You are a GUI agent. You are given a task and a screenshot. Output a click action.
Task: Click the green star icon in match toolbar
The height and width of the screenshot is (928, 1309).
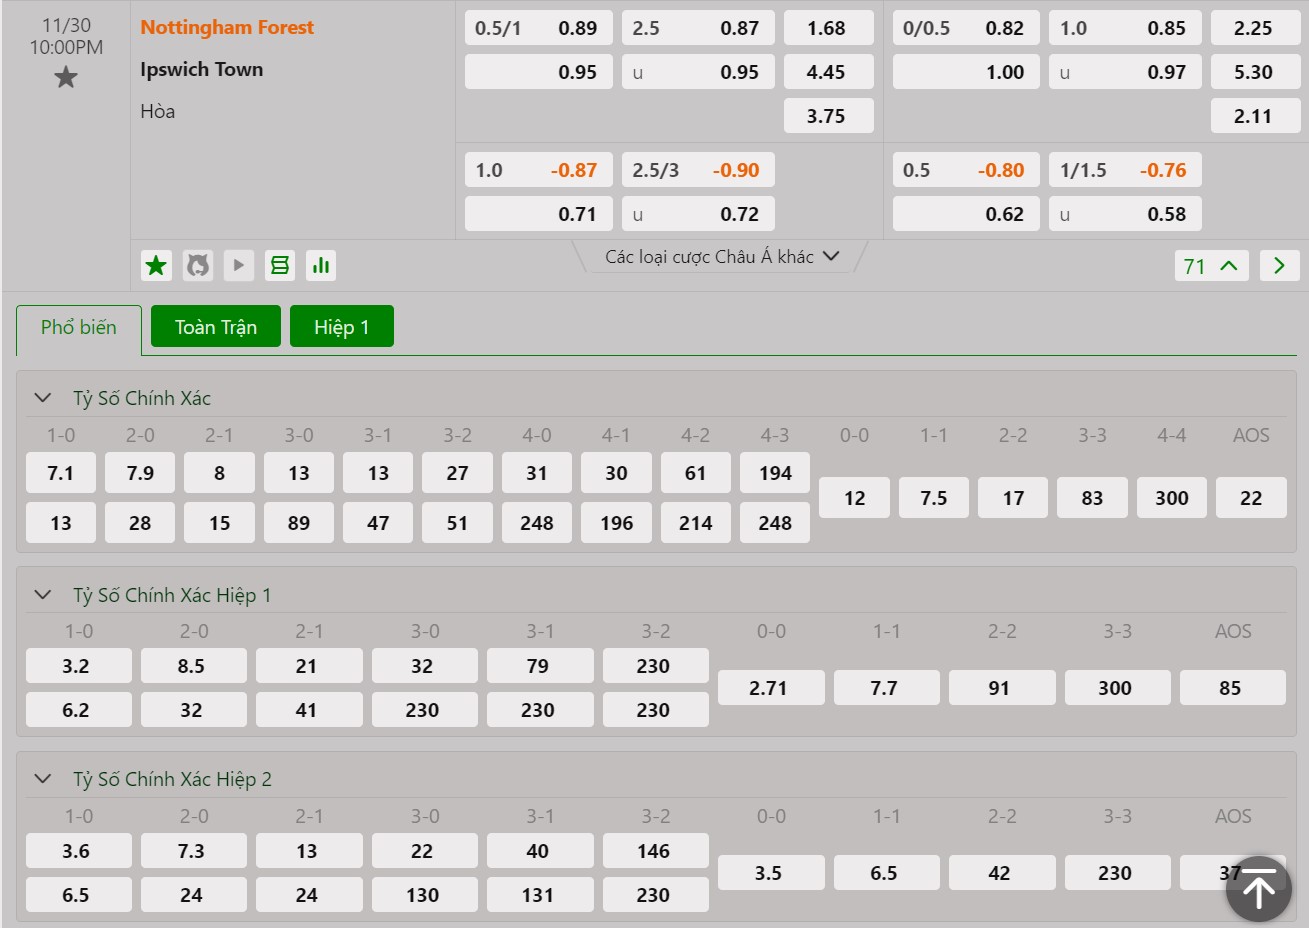[156, 265]
